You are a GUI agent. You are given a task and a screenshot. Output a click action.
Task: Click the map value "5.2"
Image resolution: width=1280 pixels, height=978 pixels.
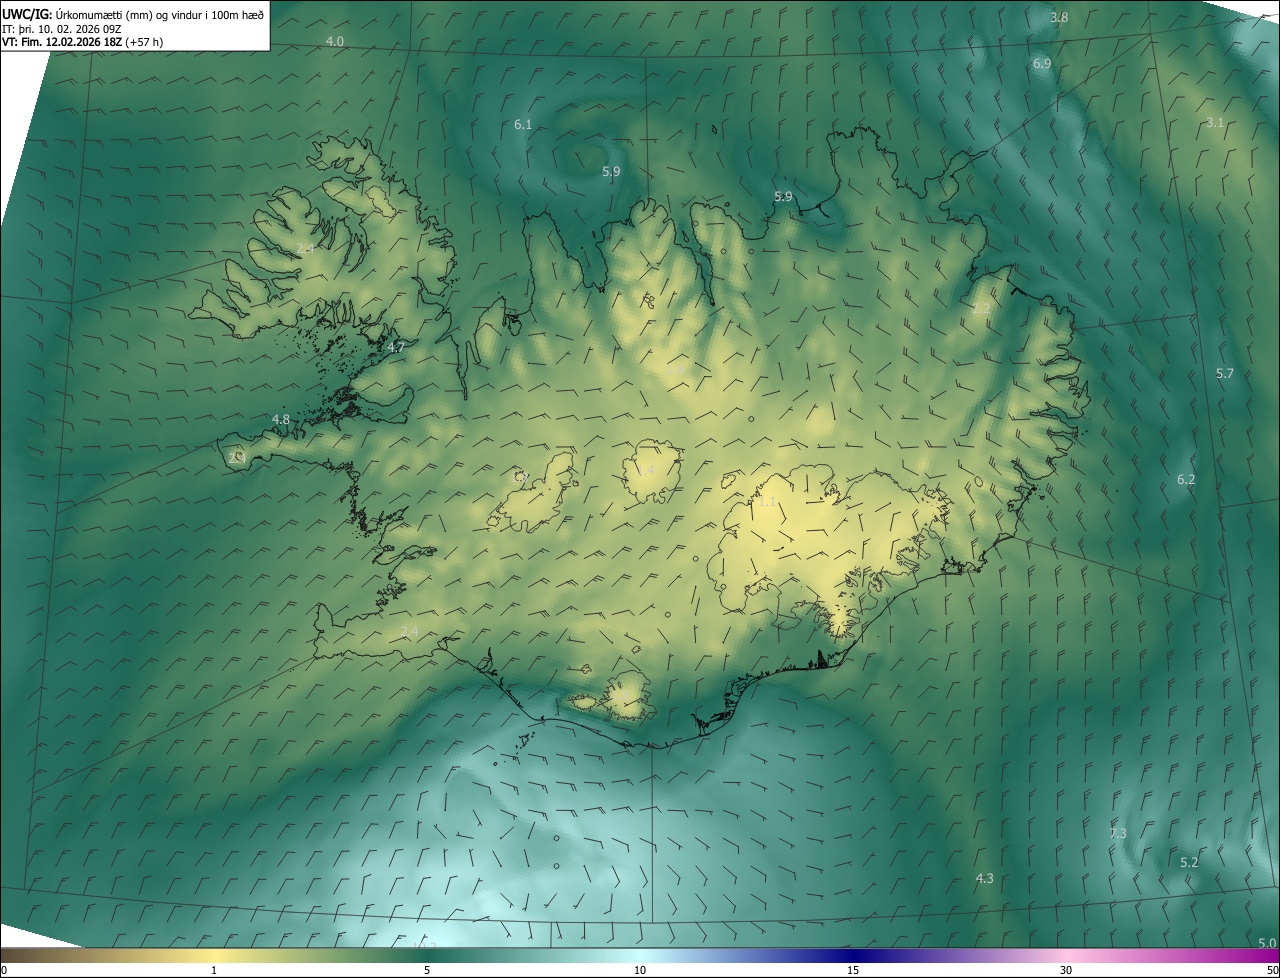click(1189, 862)
